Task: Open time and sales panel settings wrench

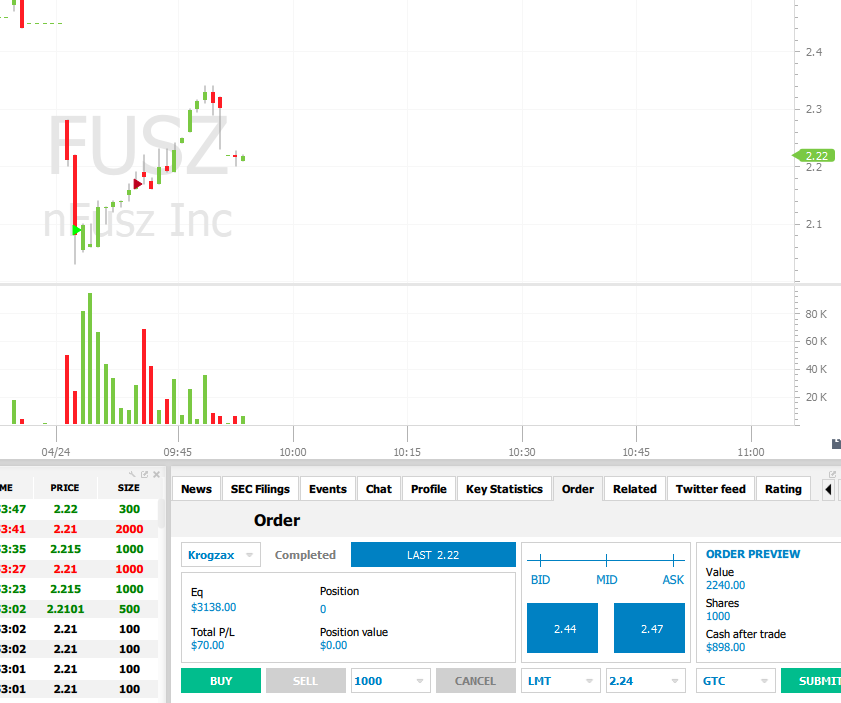Action: click(132, 474)
